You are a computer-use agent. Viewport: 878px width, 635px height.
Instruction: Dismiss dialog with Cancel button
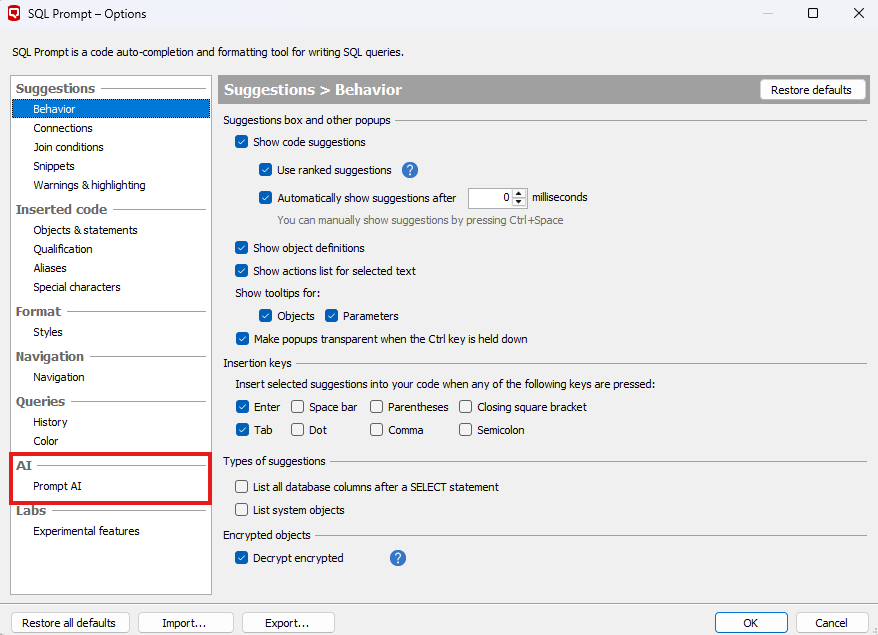coord(831,623)
